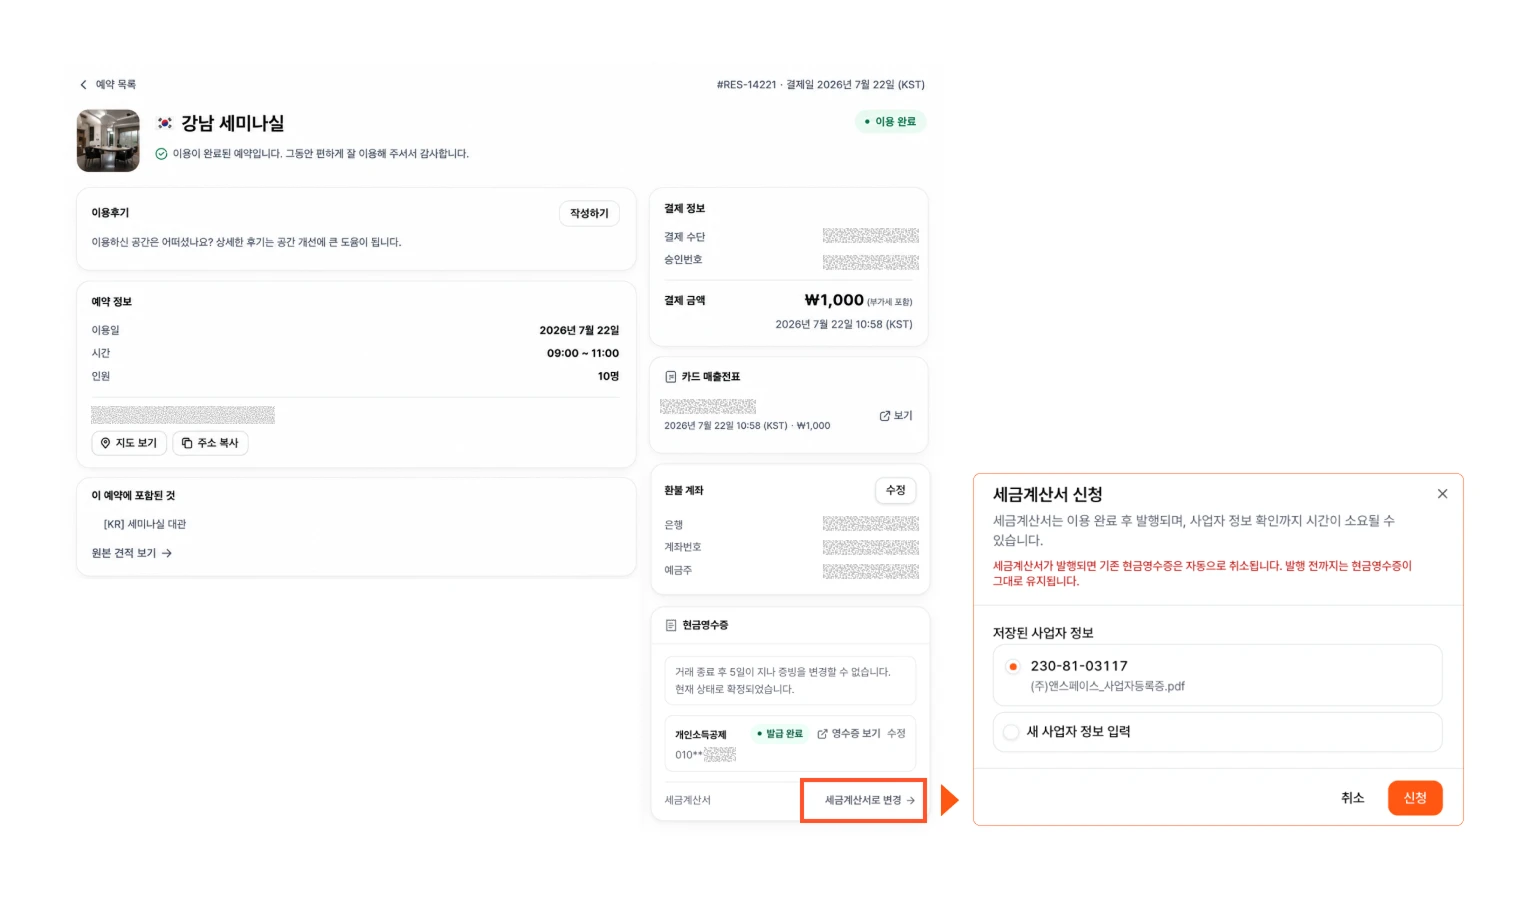
Task: Select the saved business 230-81-03117 radio
Action: (1013, 666)
